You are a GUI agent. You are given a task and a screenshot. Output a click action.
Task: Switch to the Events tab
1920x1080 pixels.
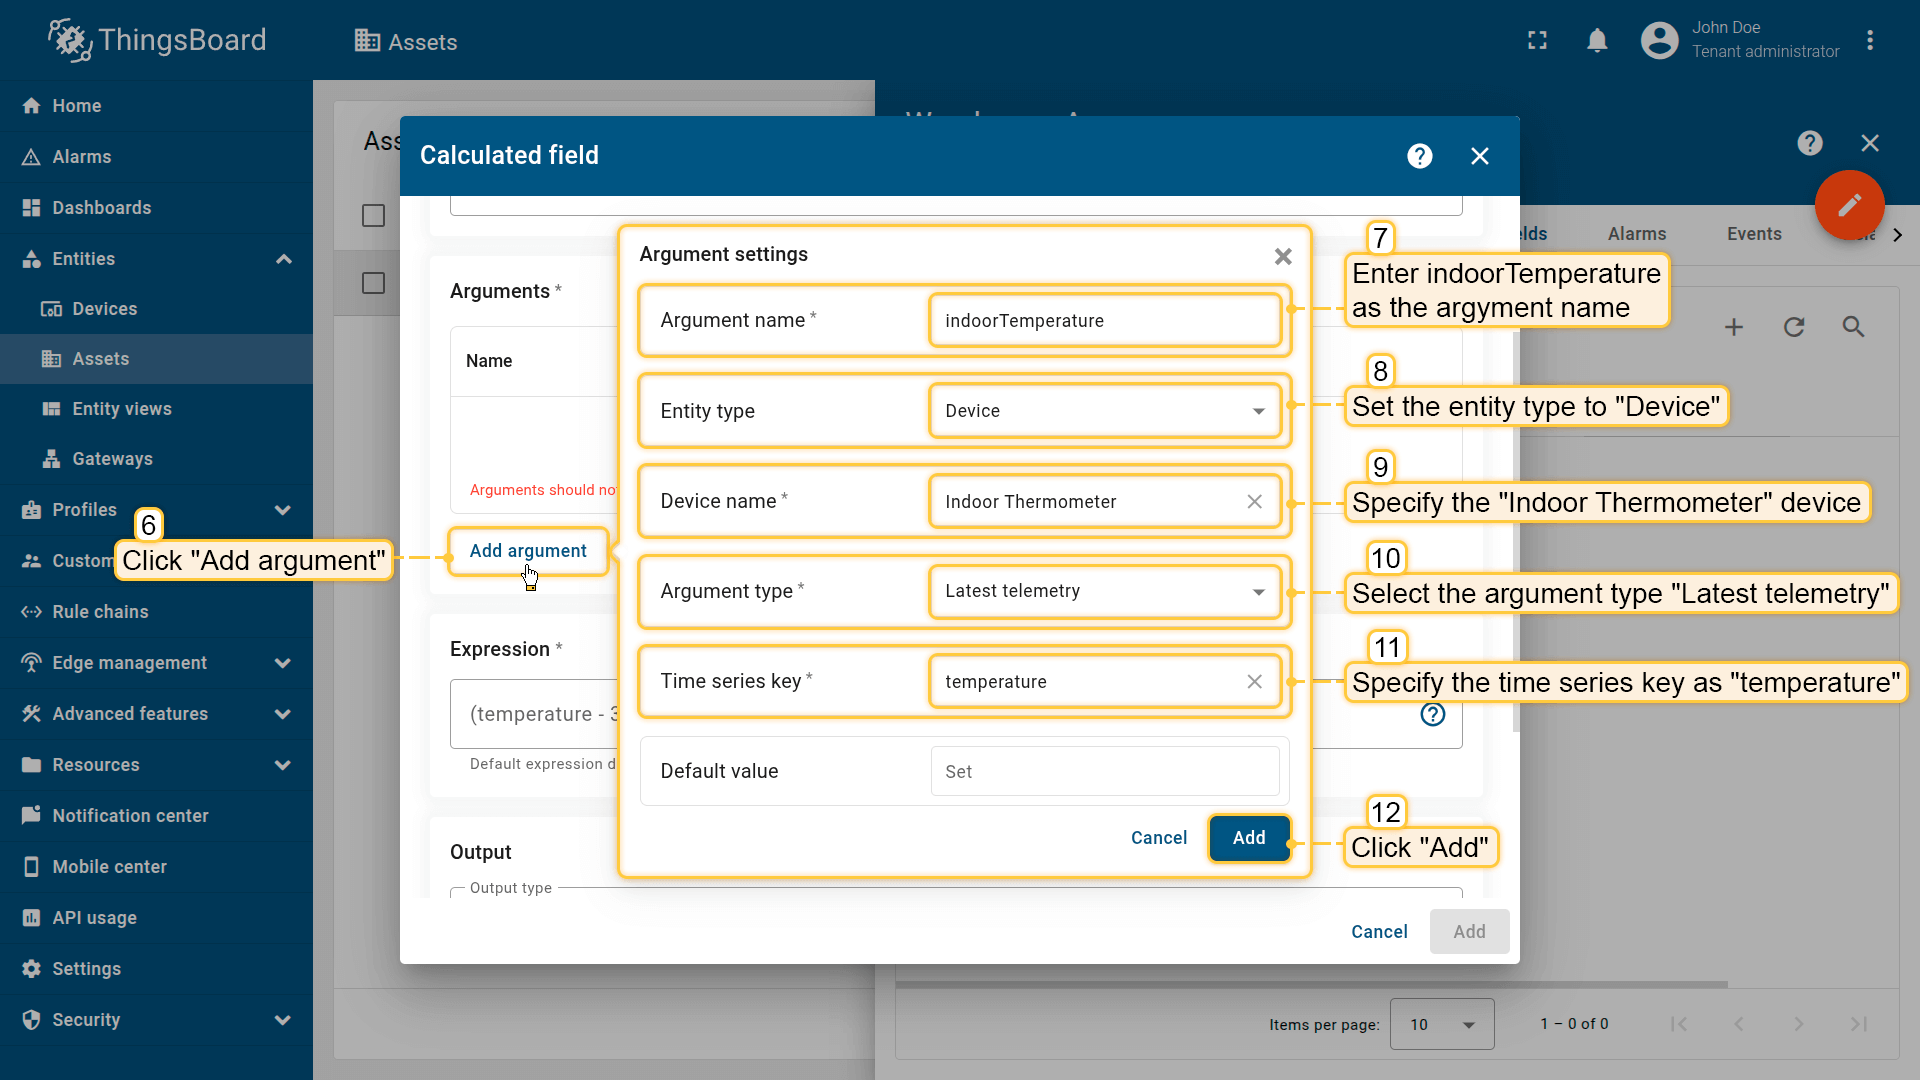1753,234
